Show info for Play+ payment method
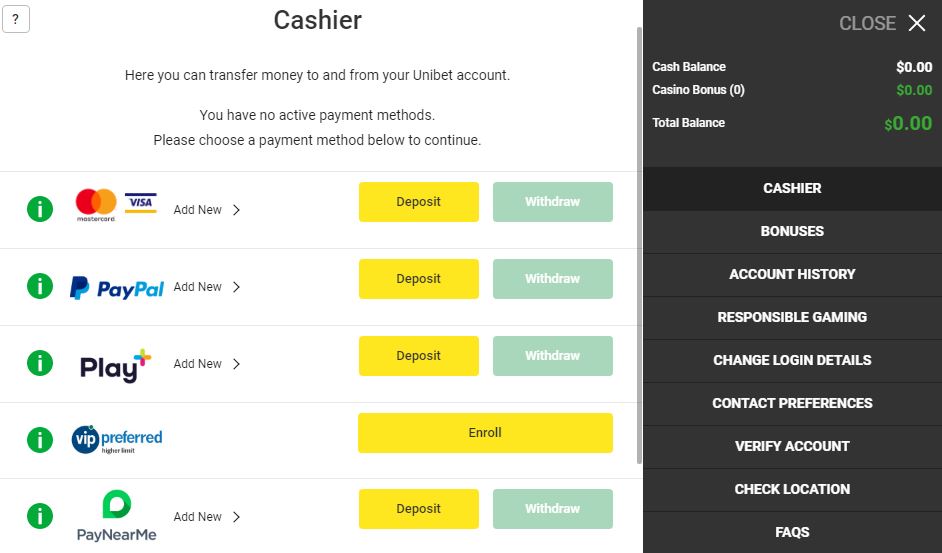The image size is (942, 553). point(40,364)
